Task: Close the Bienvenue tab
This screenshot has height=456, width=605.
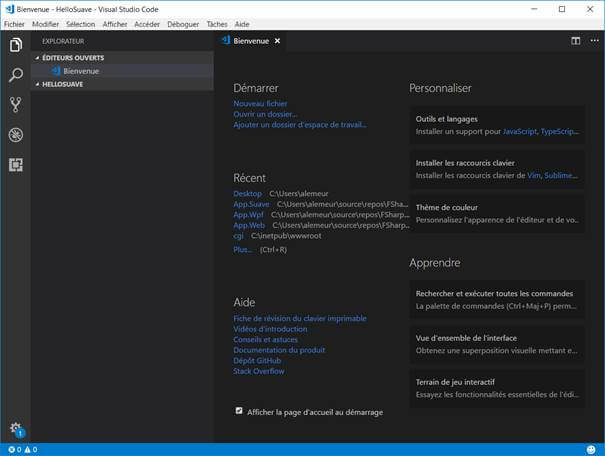Action: (277, 41)
